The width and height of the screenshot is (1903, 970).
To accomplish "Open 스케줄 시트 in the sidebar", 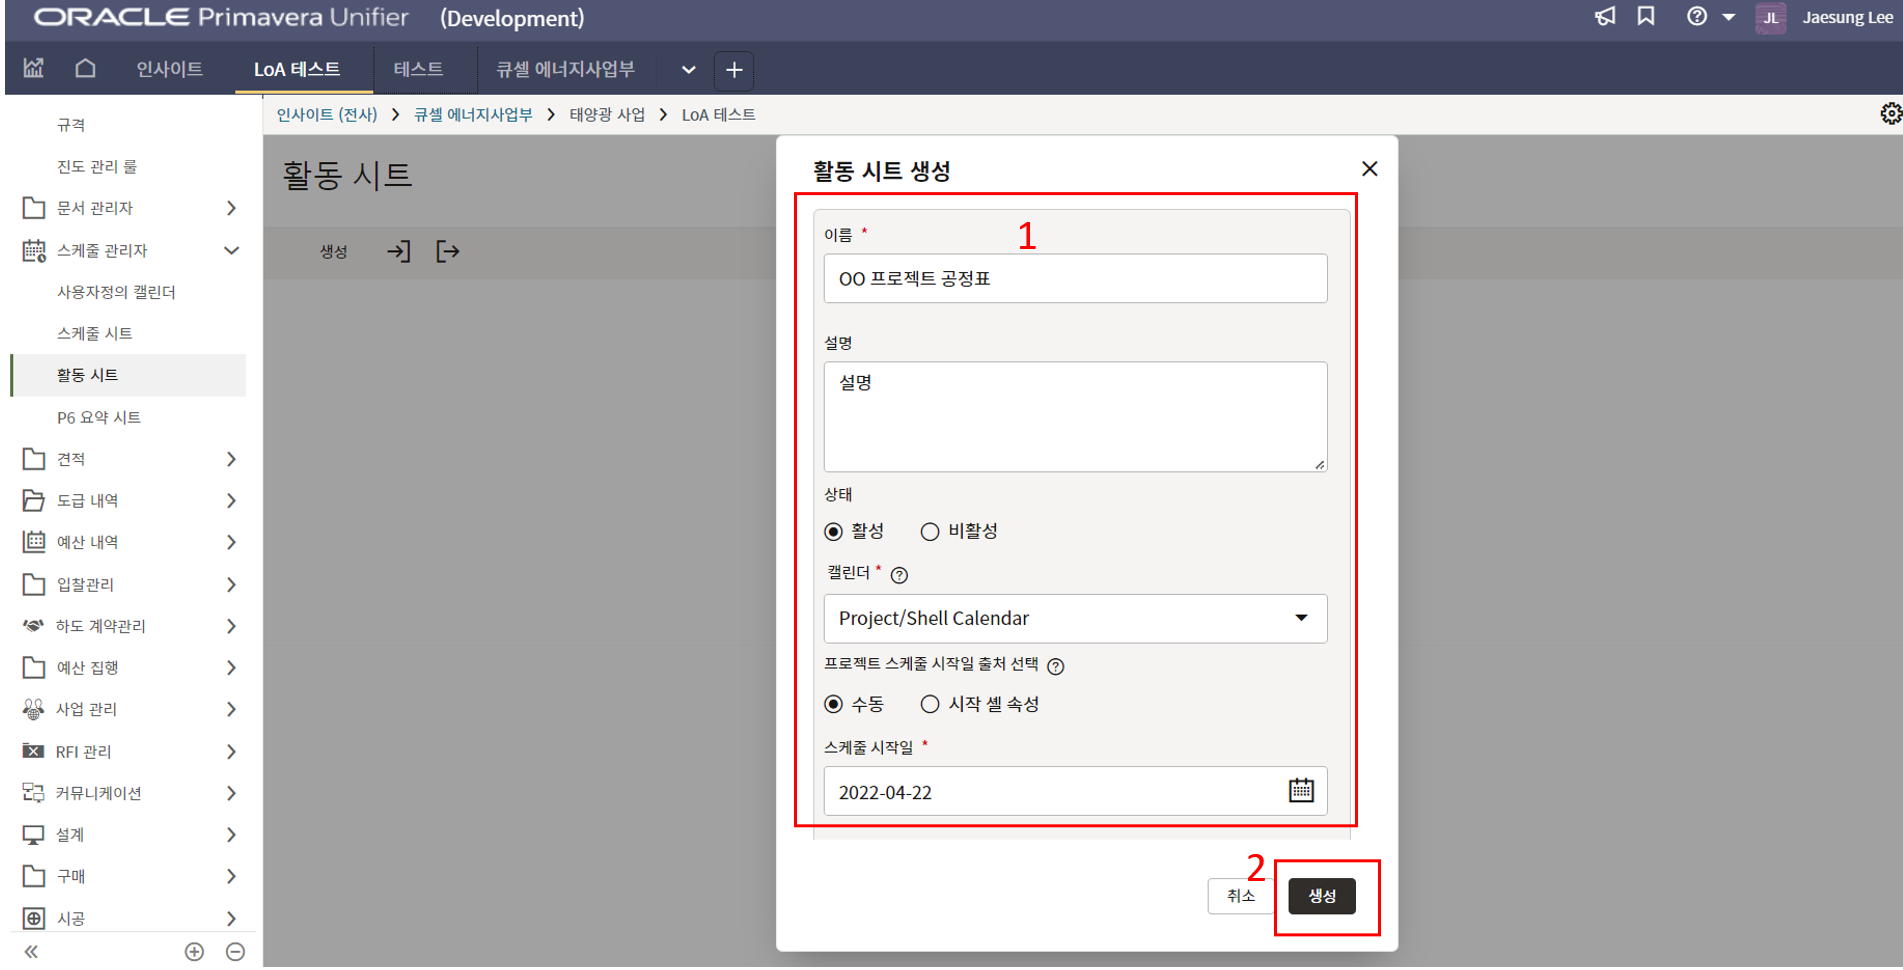I will [95, 333].
